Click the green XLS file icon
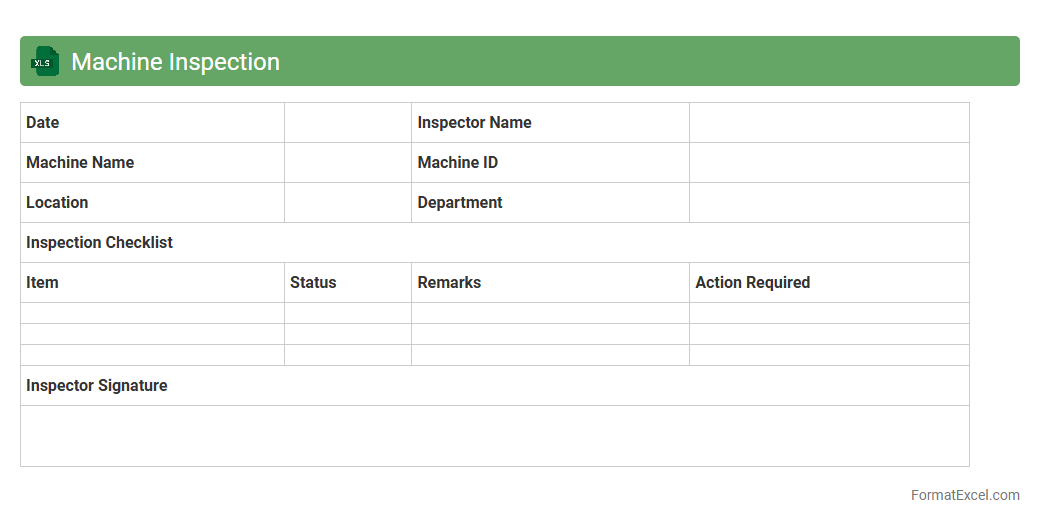This screenshot has height=524, width=1040. click(45, 61)
